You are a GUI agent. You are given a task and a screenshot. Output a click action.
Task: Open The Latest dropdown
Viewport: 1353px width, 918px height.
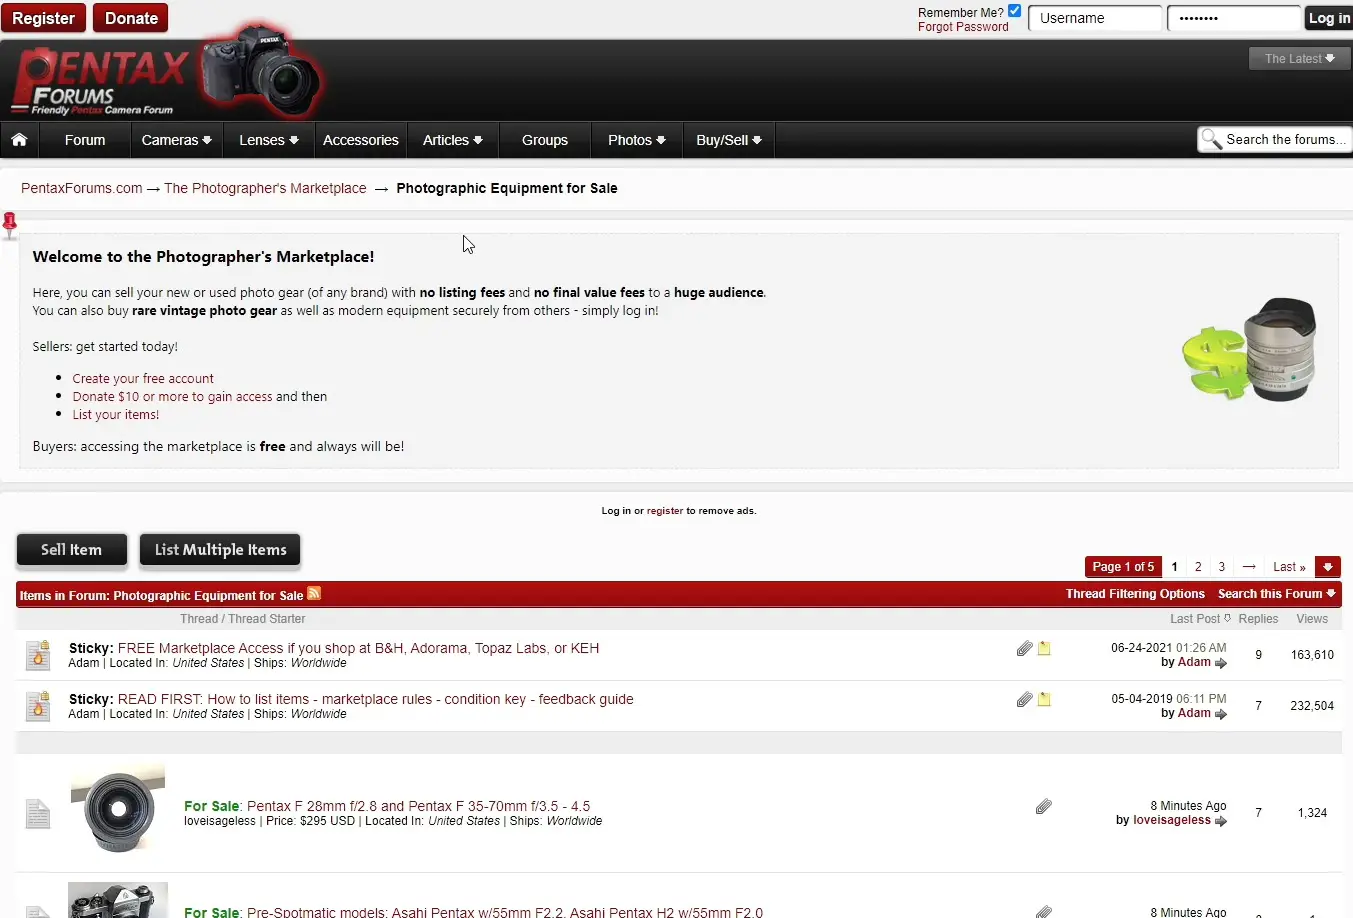(1299, 59)
